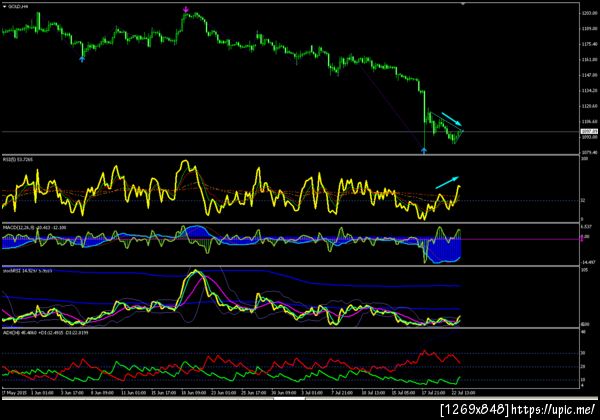Select the MACD(12,26,9) indicator label

tap(34, 228)
